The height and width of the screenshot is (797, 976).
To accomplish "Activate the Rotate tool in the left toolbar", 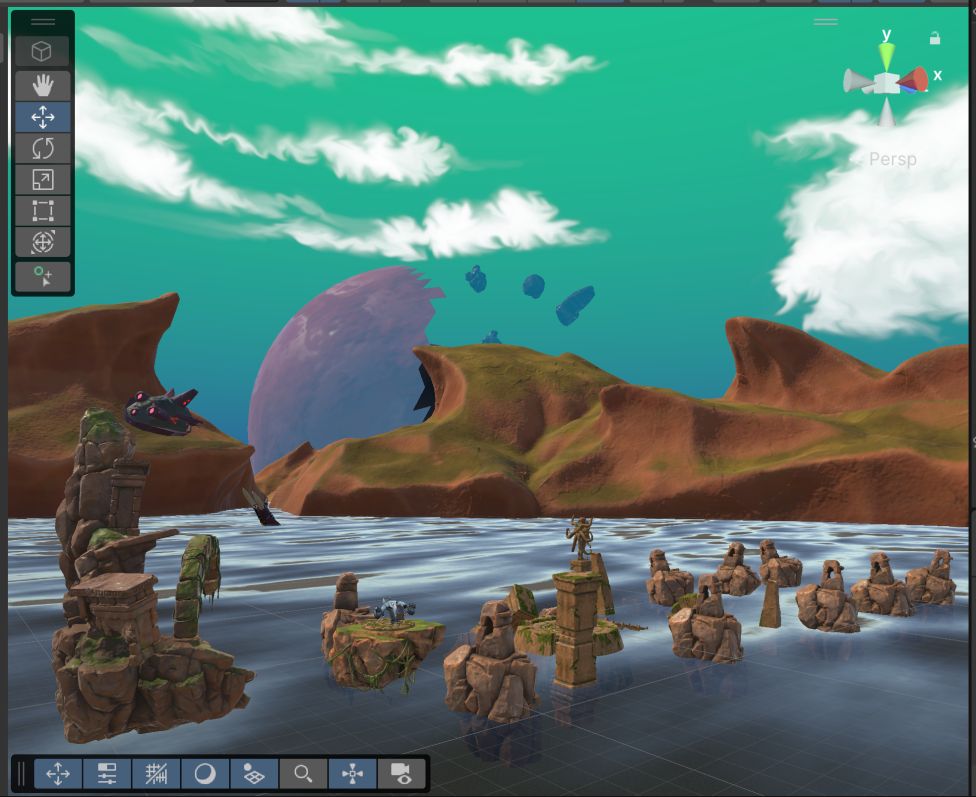I will (42, 148).
